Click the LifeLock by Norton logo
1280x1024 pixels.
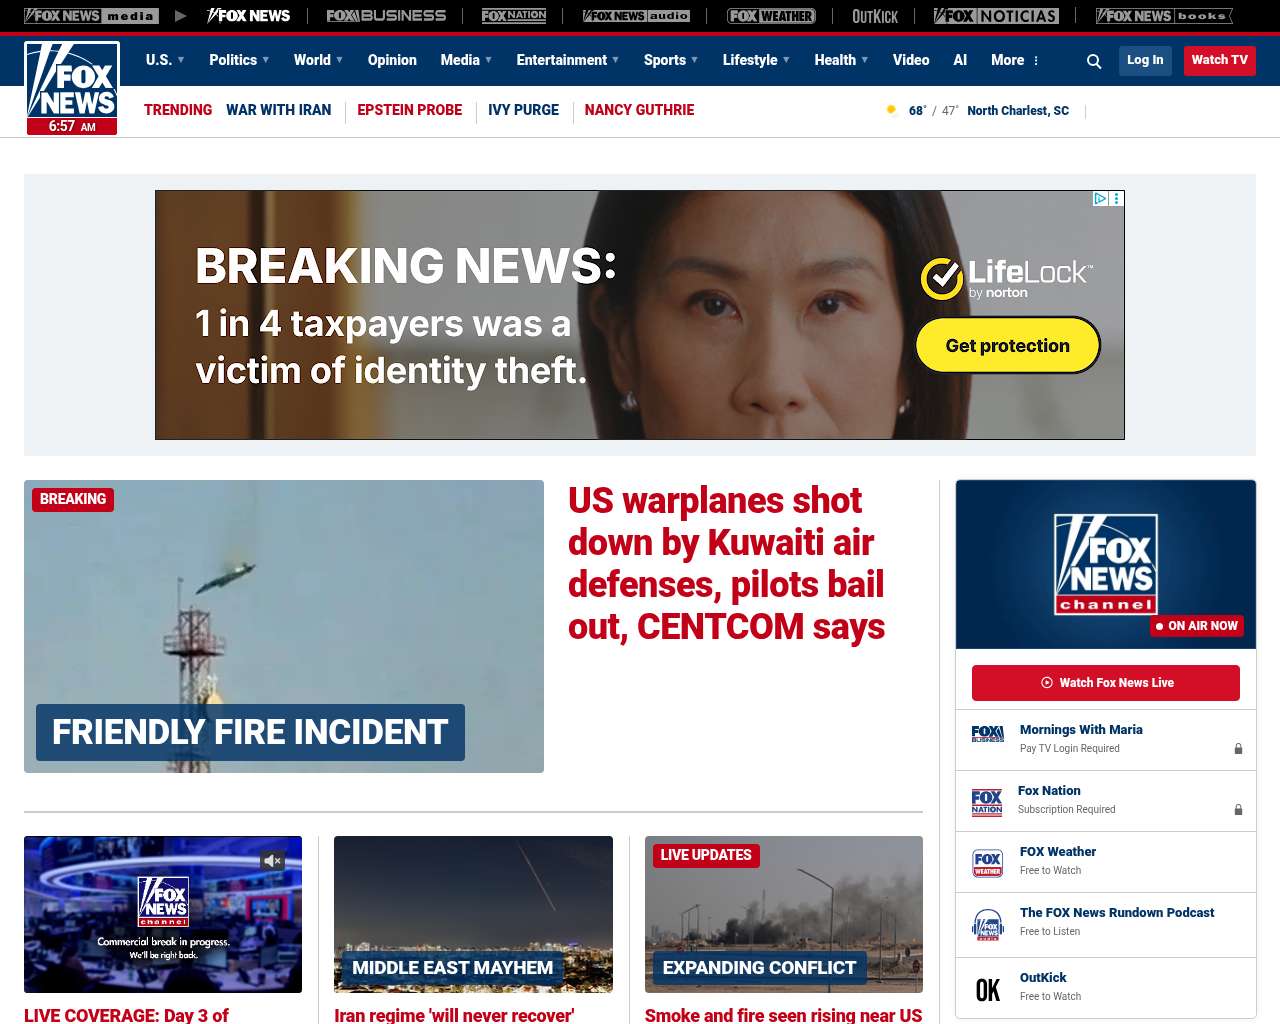[1007, 278]
